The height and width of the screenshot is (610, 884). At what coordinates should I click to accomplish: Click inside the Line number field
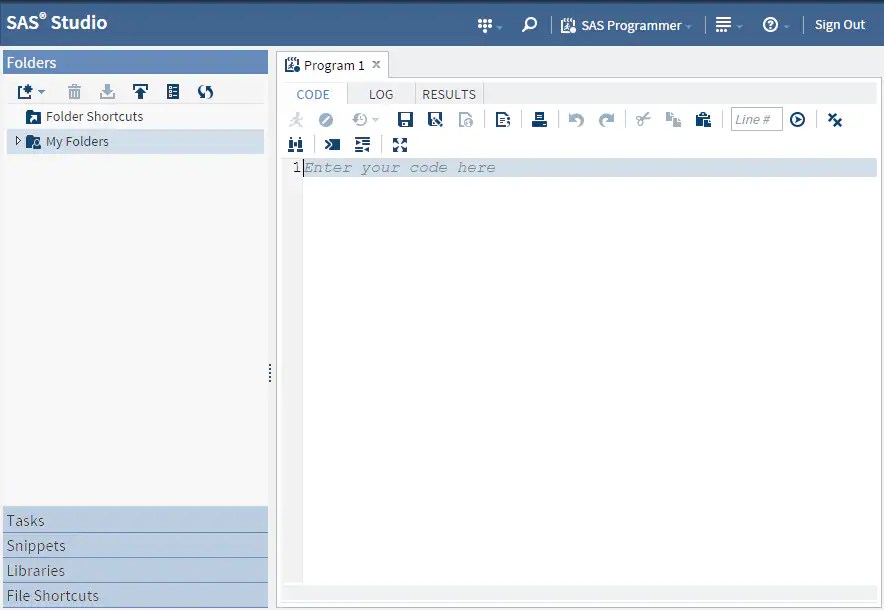pos(756,119)
